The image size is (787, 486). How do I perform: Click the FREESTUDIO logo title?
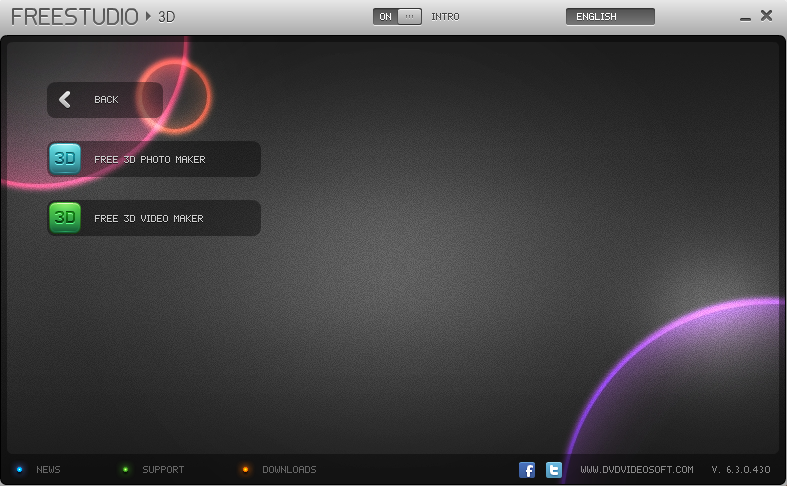pyautogui.click(x=75, y=17)
